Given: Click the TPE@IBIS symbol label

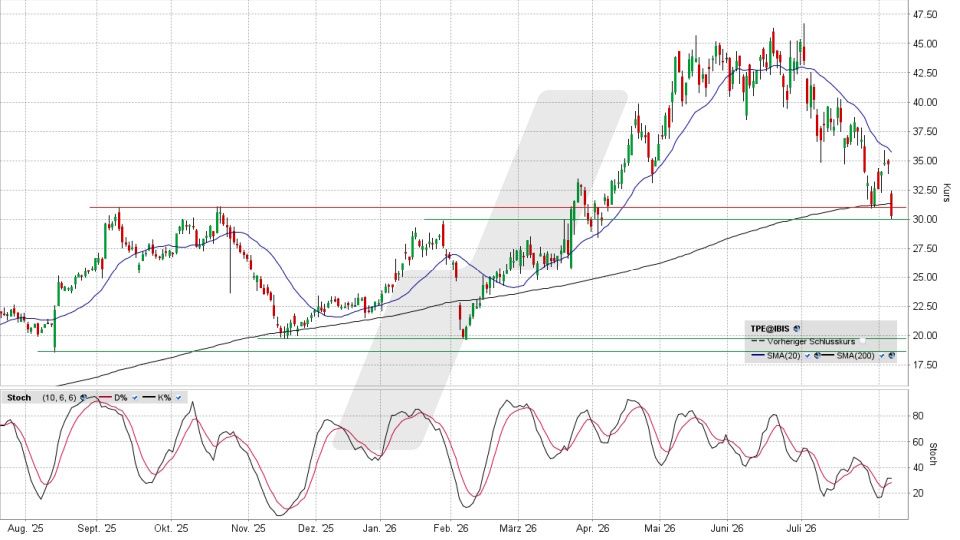Looking at the screenshot, I should coord(770,329).
